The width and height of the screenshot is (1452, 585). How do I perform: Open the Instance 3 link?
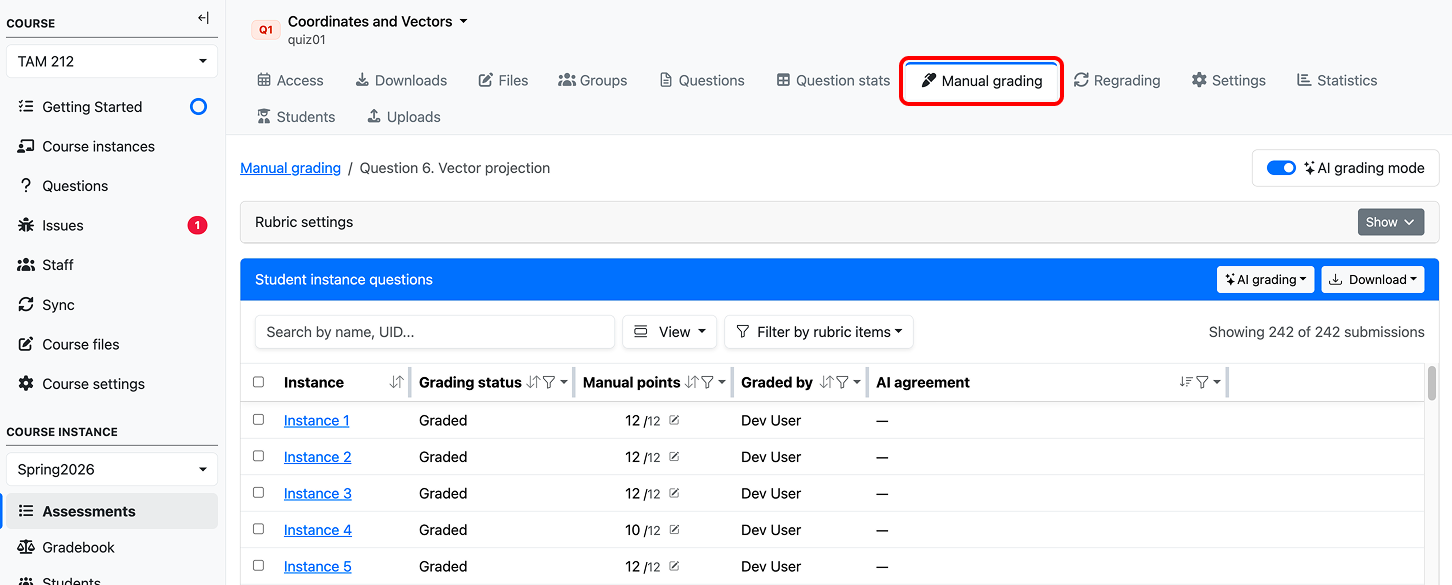318,493
